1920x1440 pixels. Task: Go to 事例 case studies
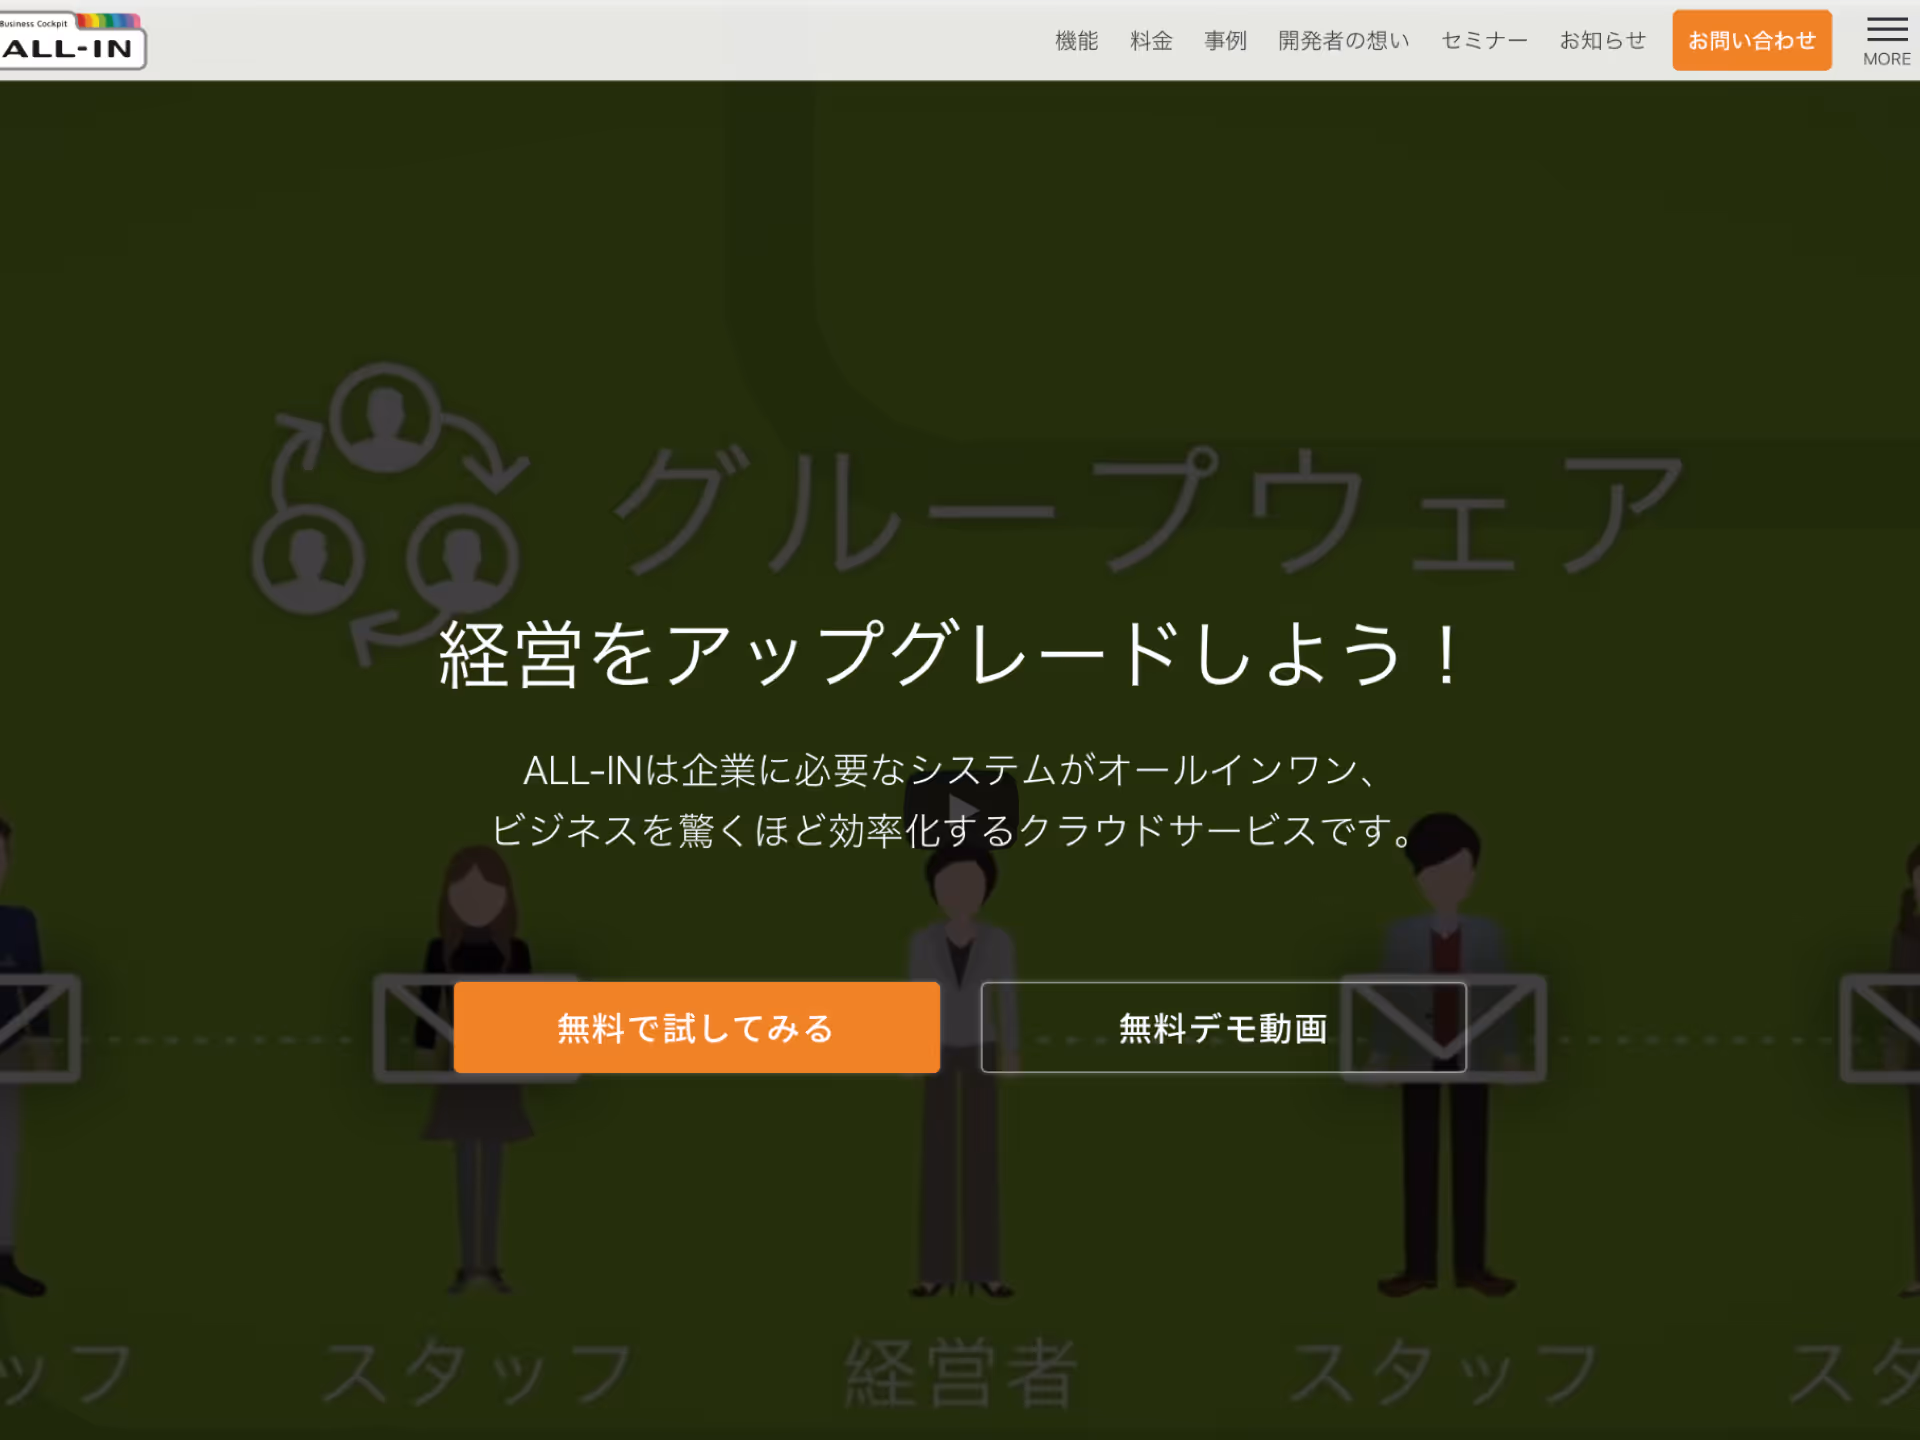point(1225,41)
